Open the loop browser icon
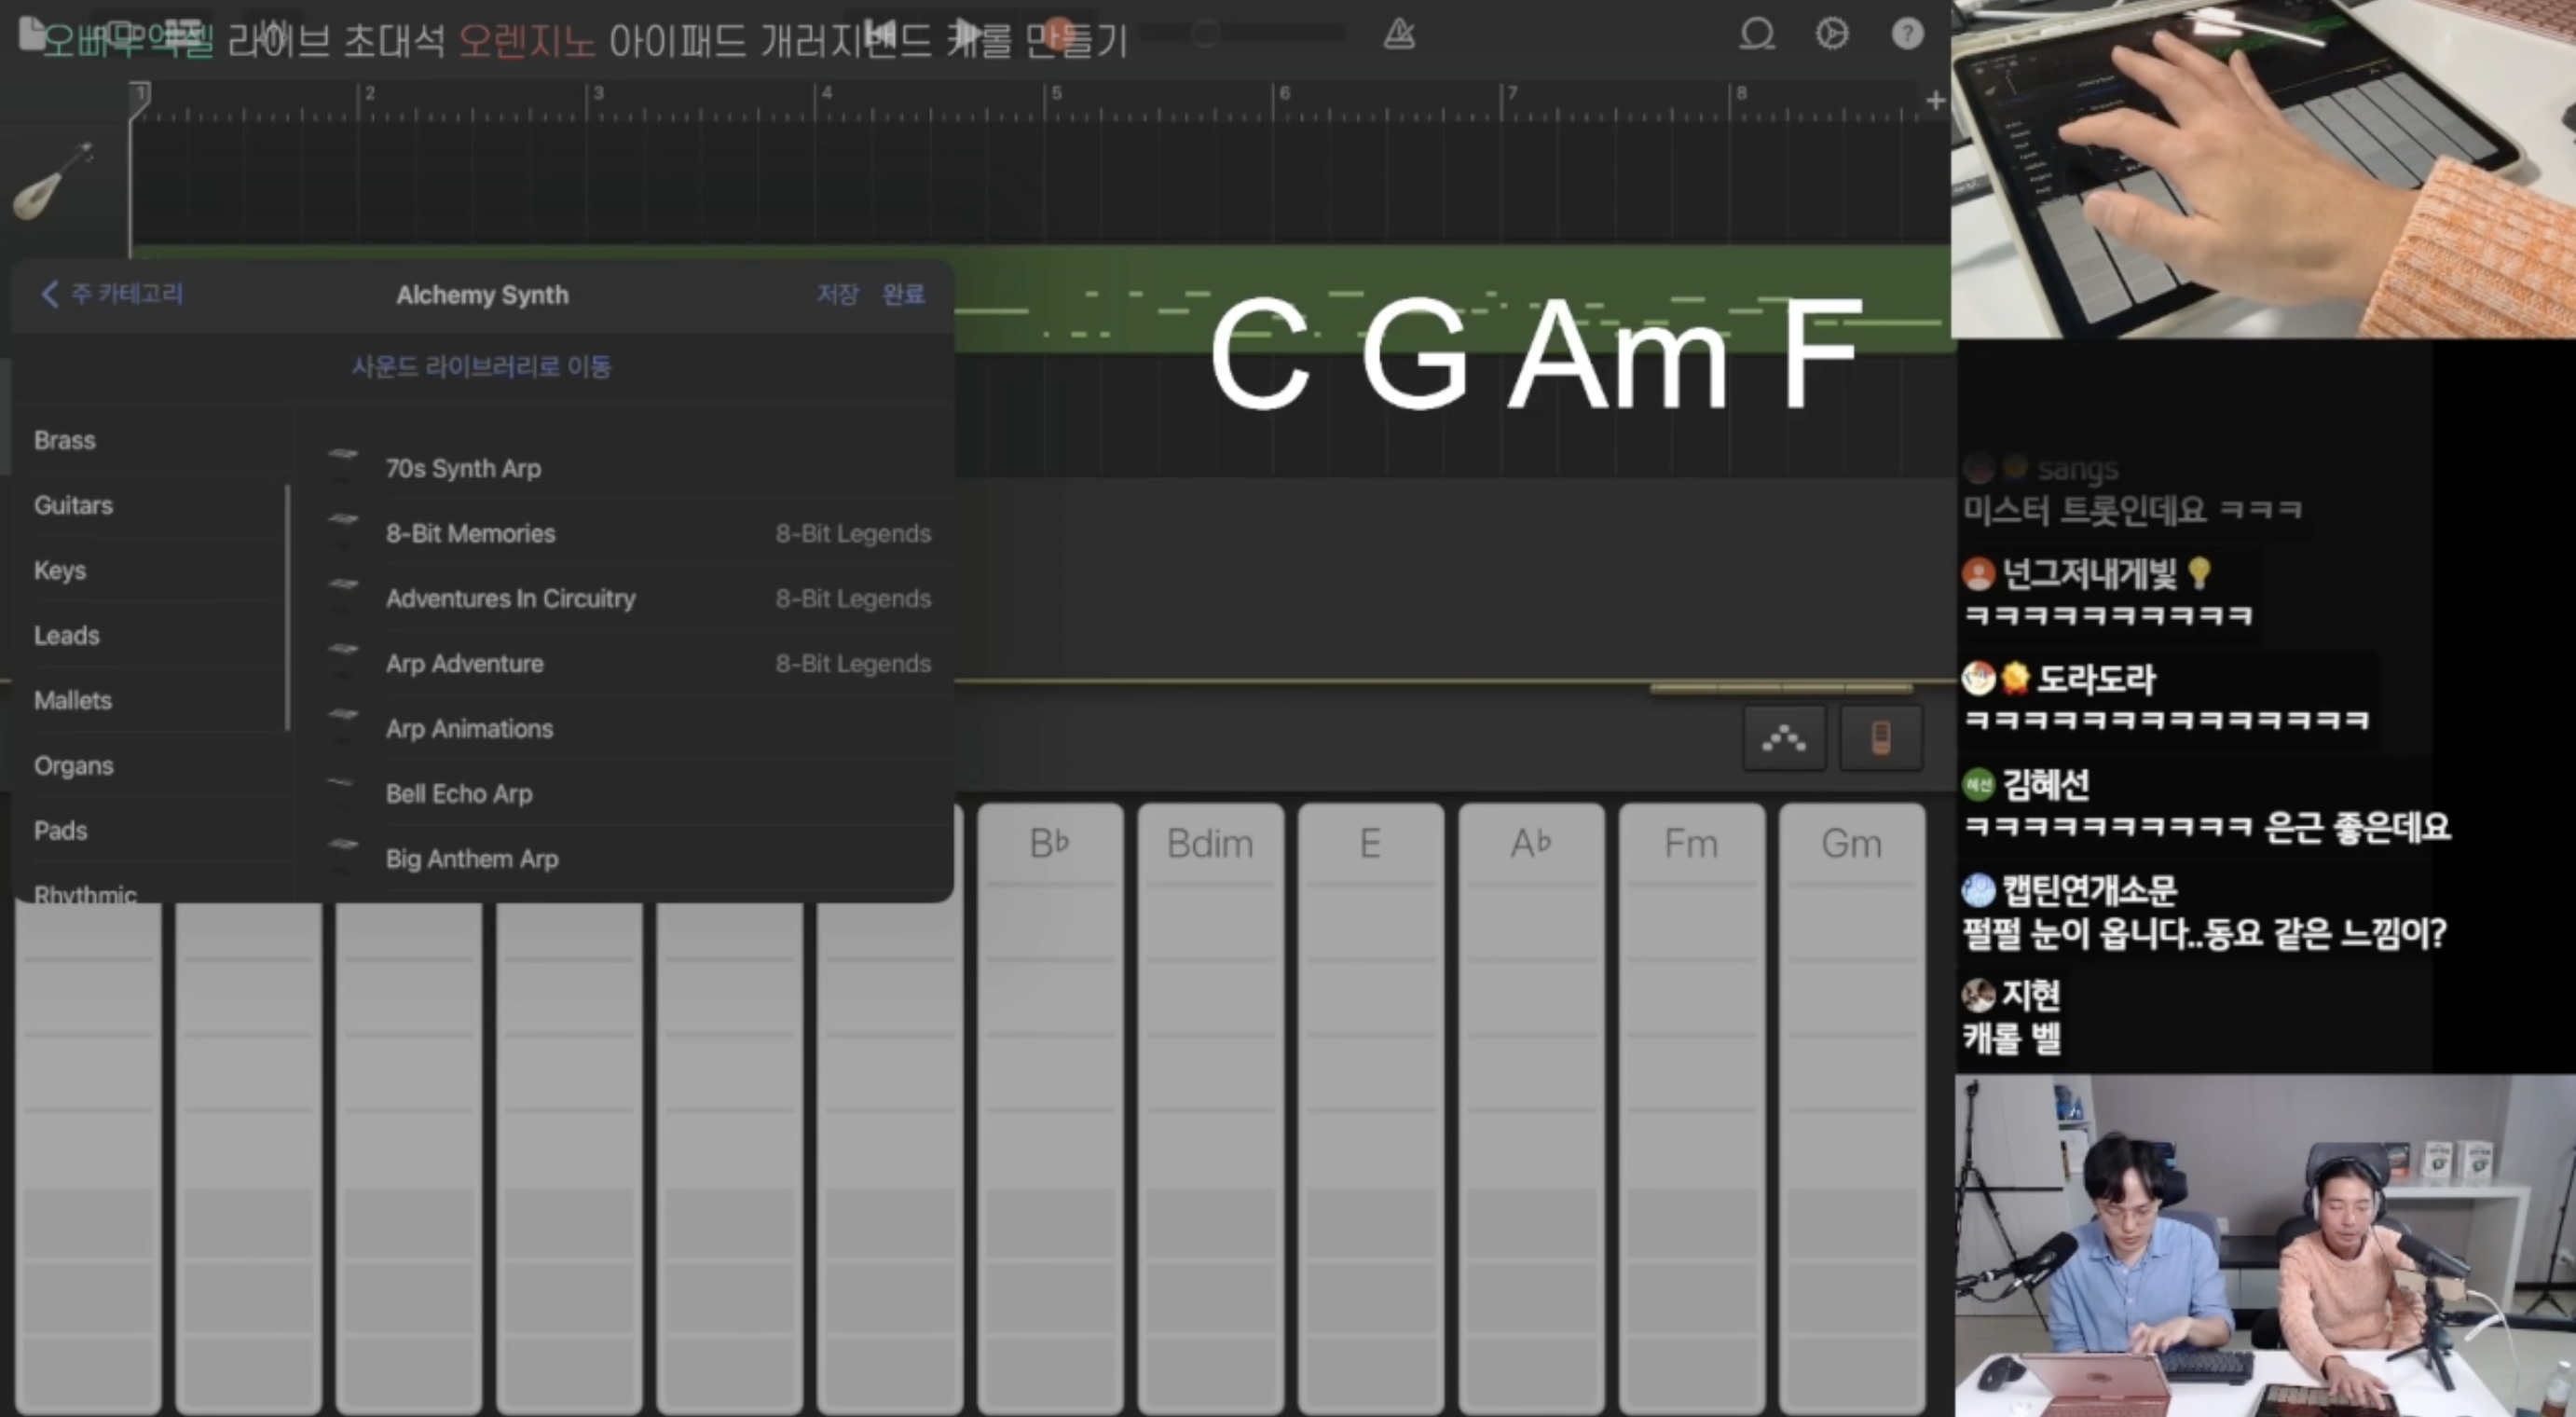 pos(1756,35)
